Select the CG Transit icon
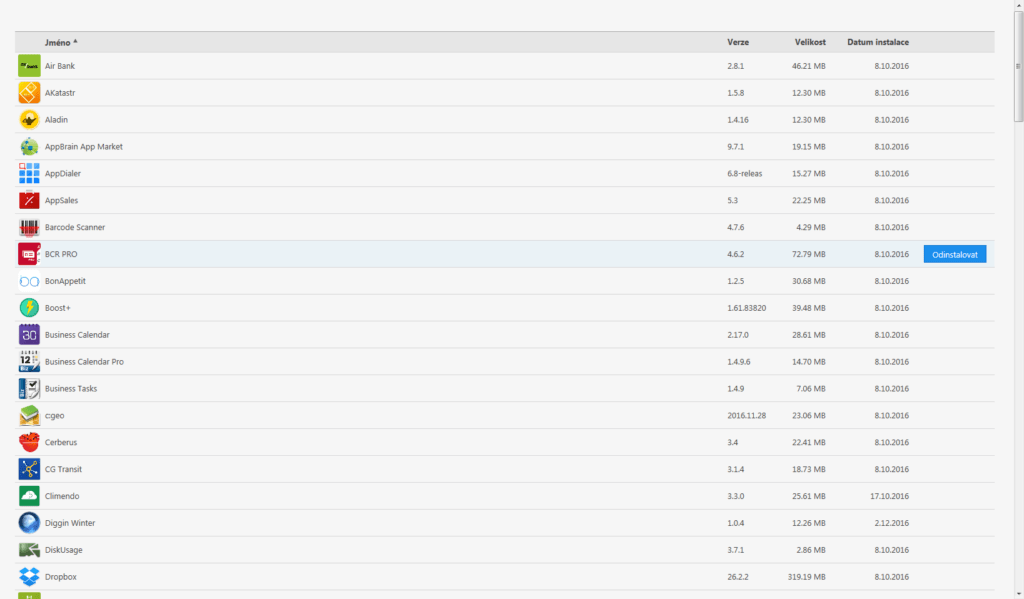 29,469
